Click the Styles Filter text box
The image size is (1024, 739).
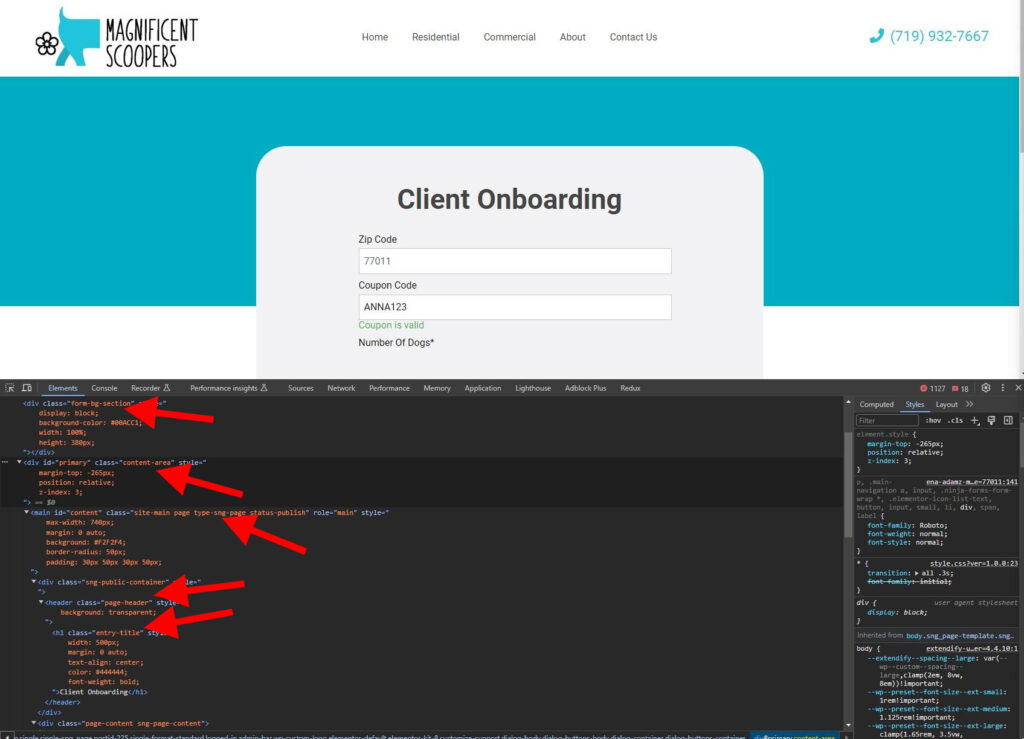[886, 421]
